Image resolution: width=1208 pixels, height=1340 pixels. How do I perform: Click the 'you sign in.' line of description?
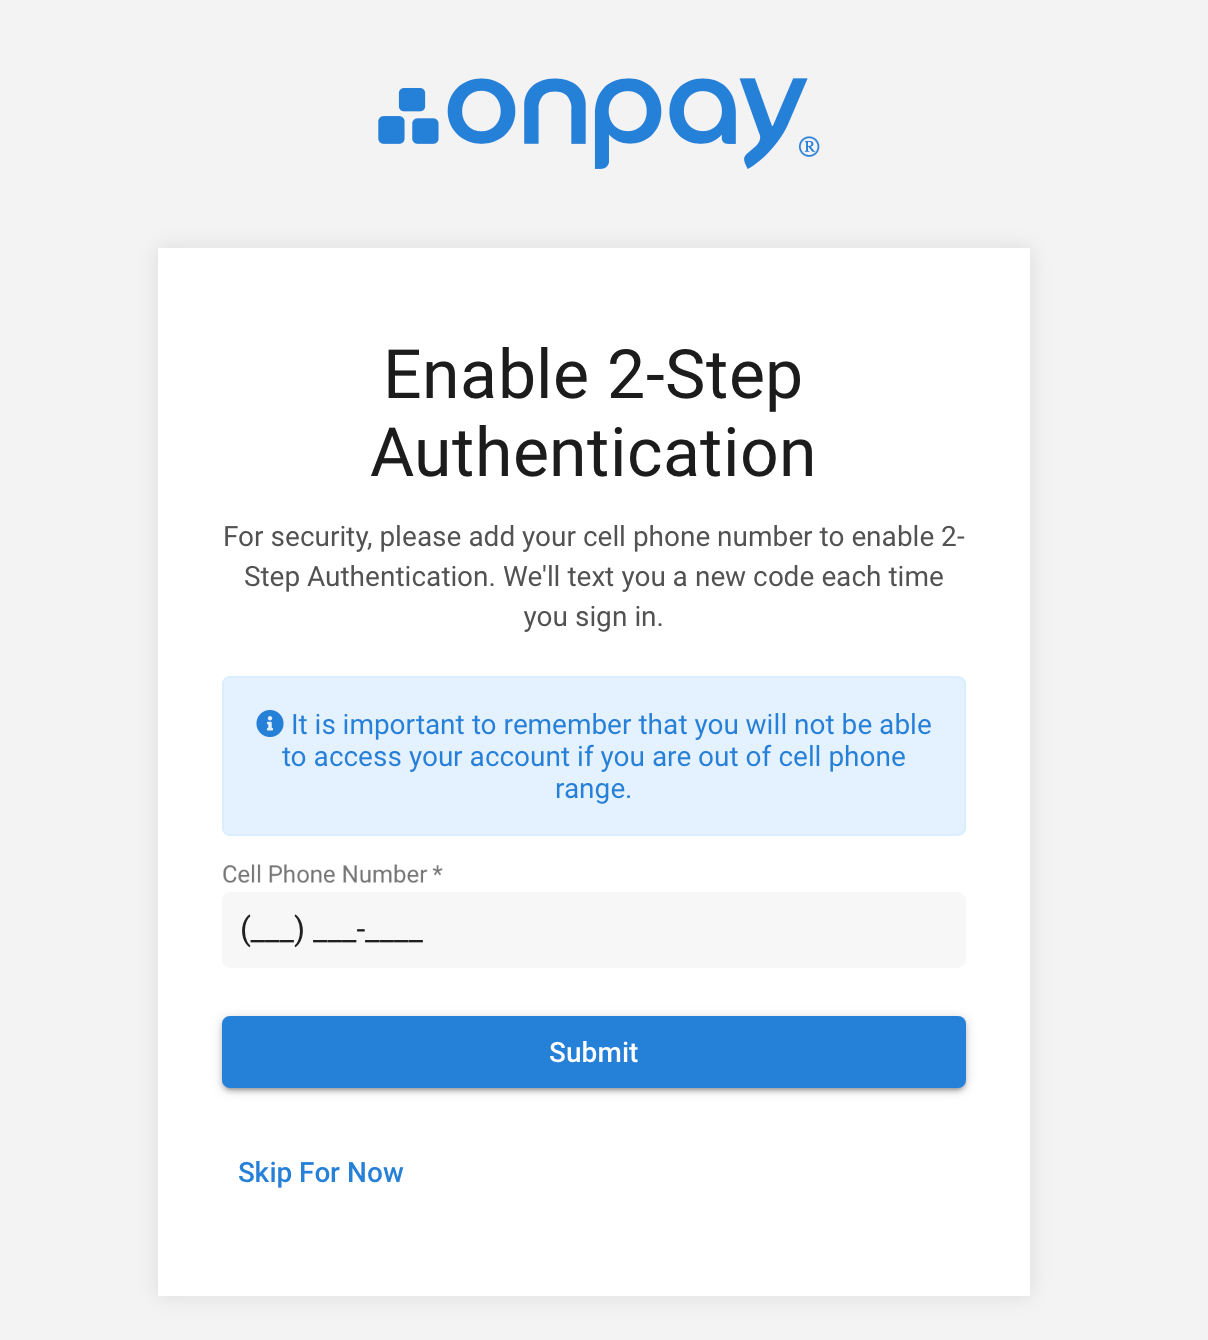click(x=594, y=617)
